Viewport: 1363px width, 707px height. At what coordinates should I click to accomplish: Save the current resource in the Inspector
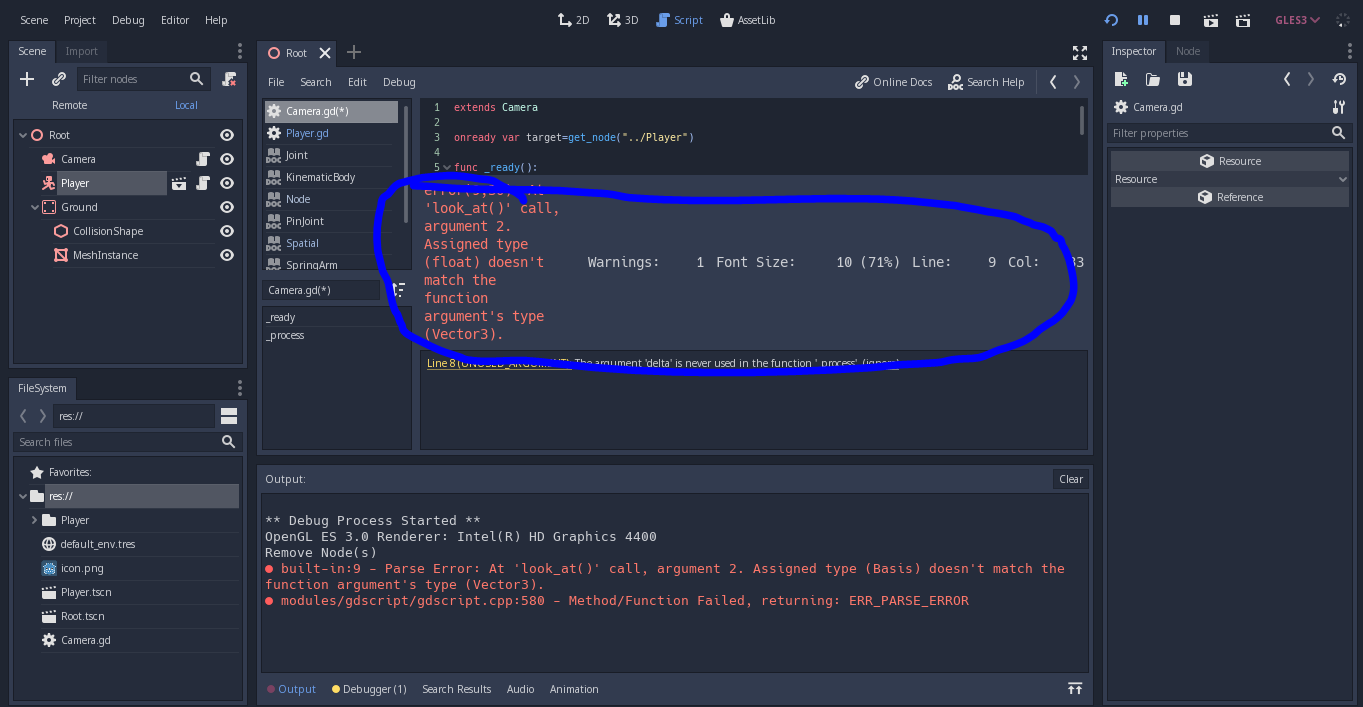pos(1187,78)
